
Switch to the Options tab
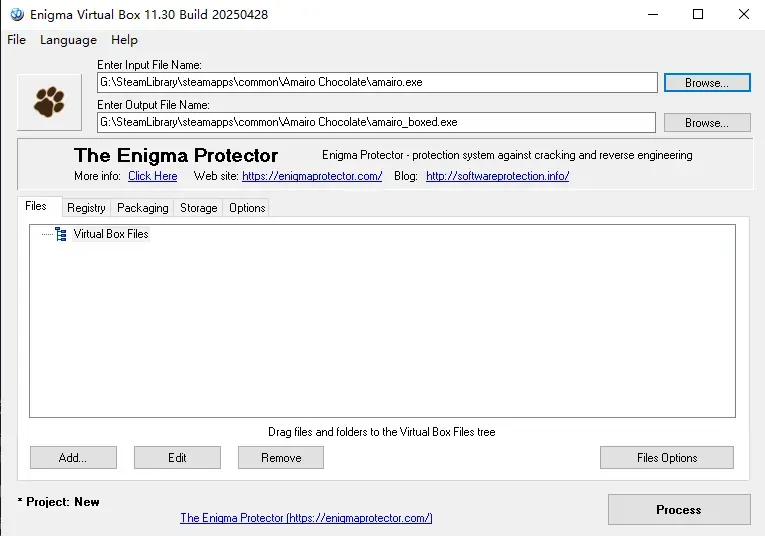247,208
